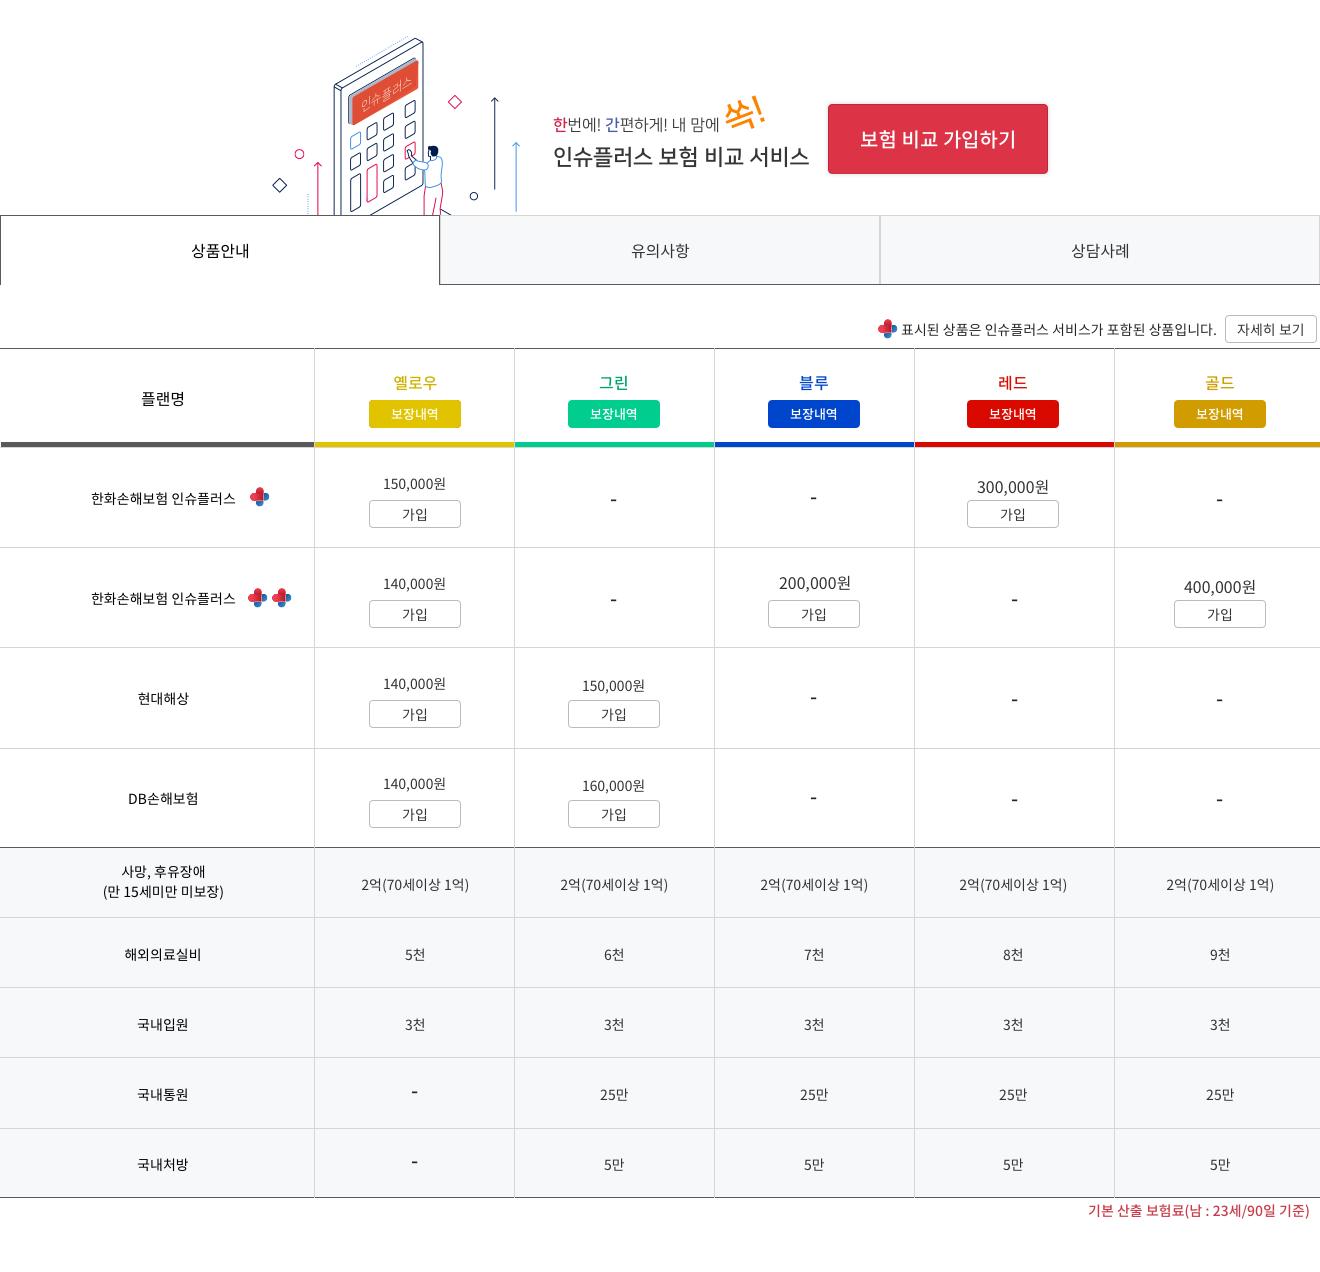Viewport: 1320px width, 1272px height.
Task: Open 보장내역 for the 옐로우 plan
Action: point(415,414)
